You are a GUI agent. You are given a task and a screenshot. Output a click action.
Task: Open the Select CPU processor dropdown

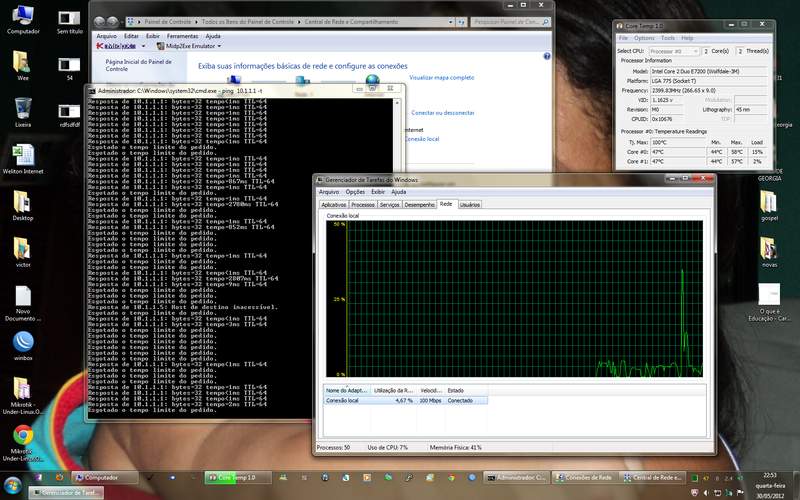coord(673,51)
